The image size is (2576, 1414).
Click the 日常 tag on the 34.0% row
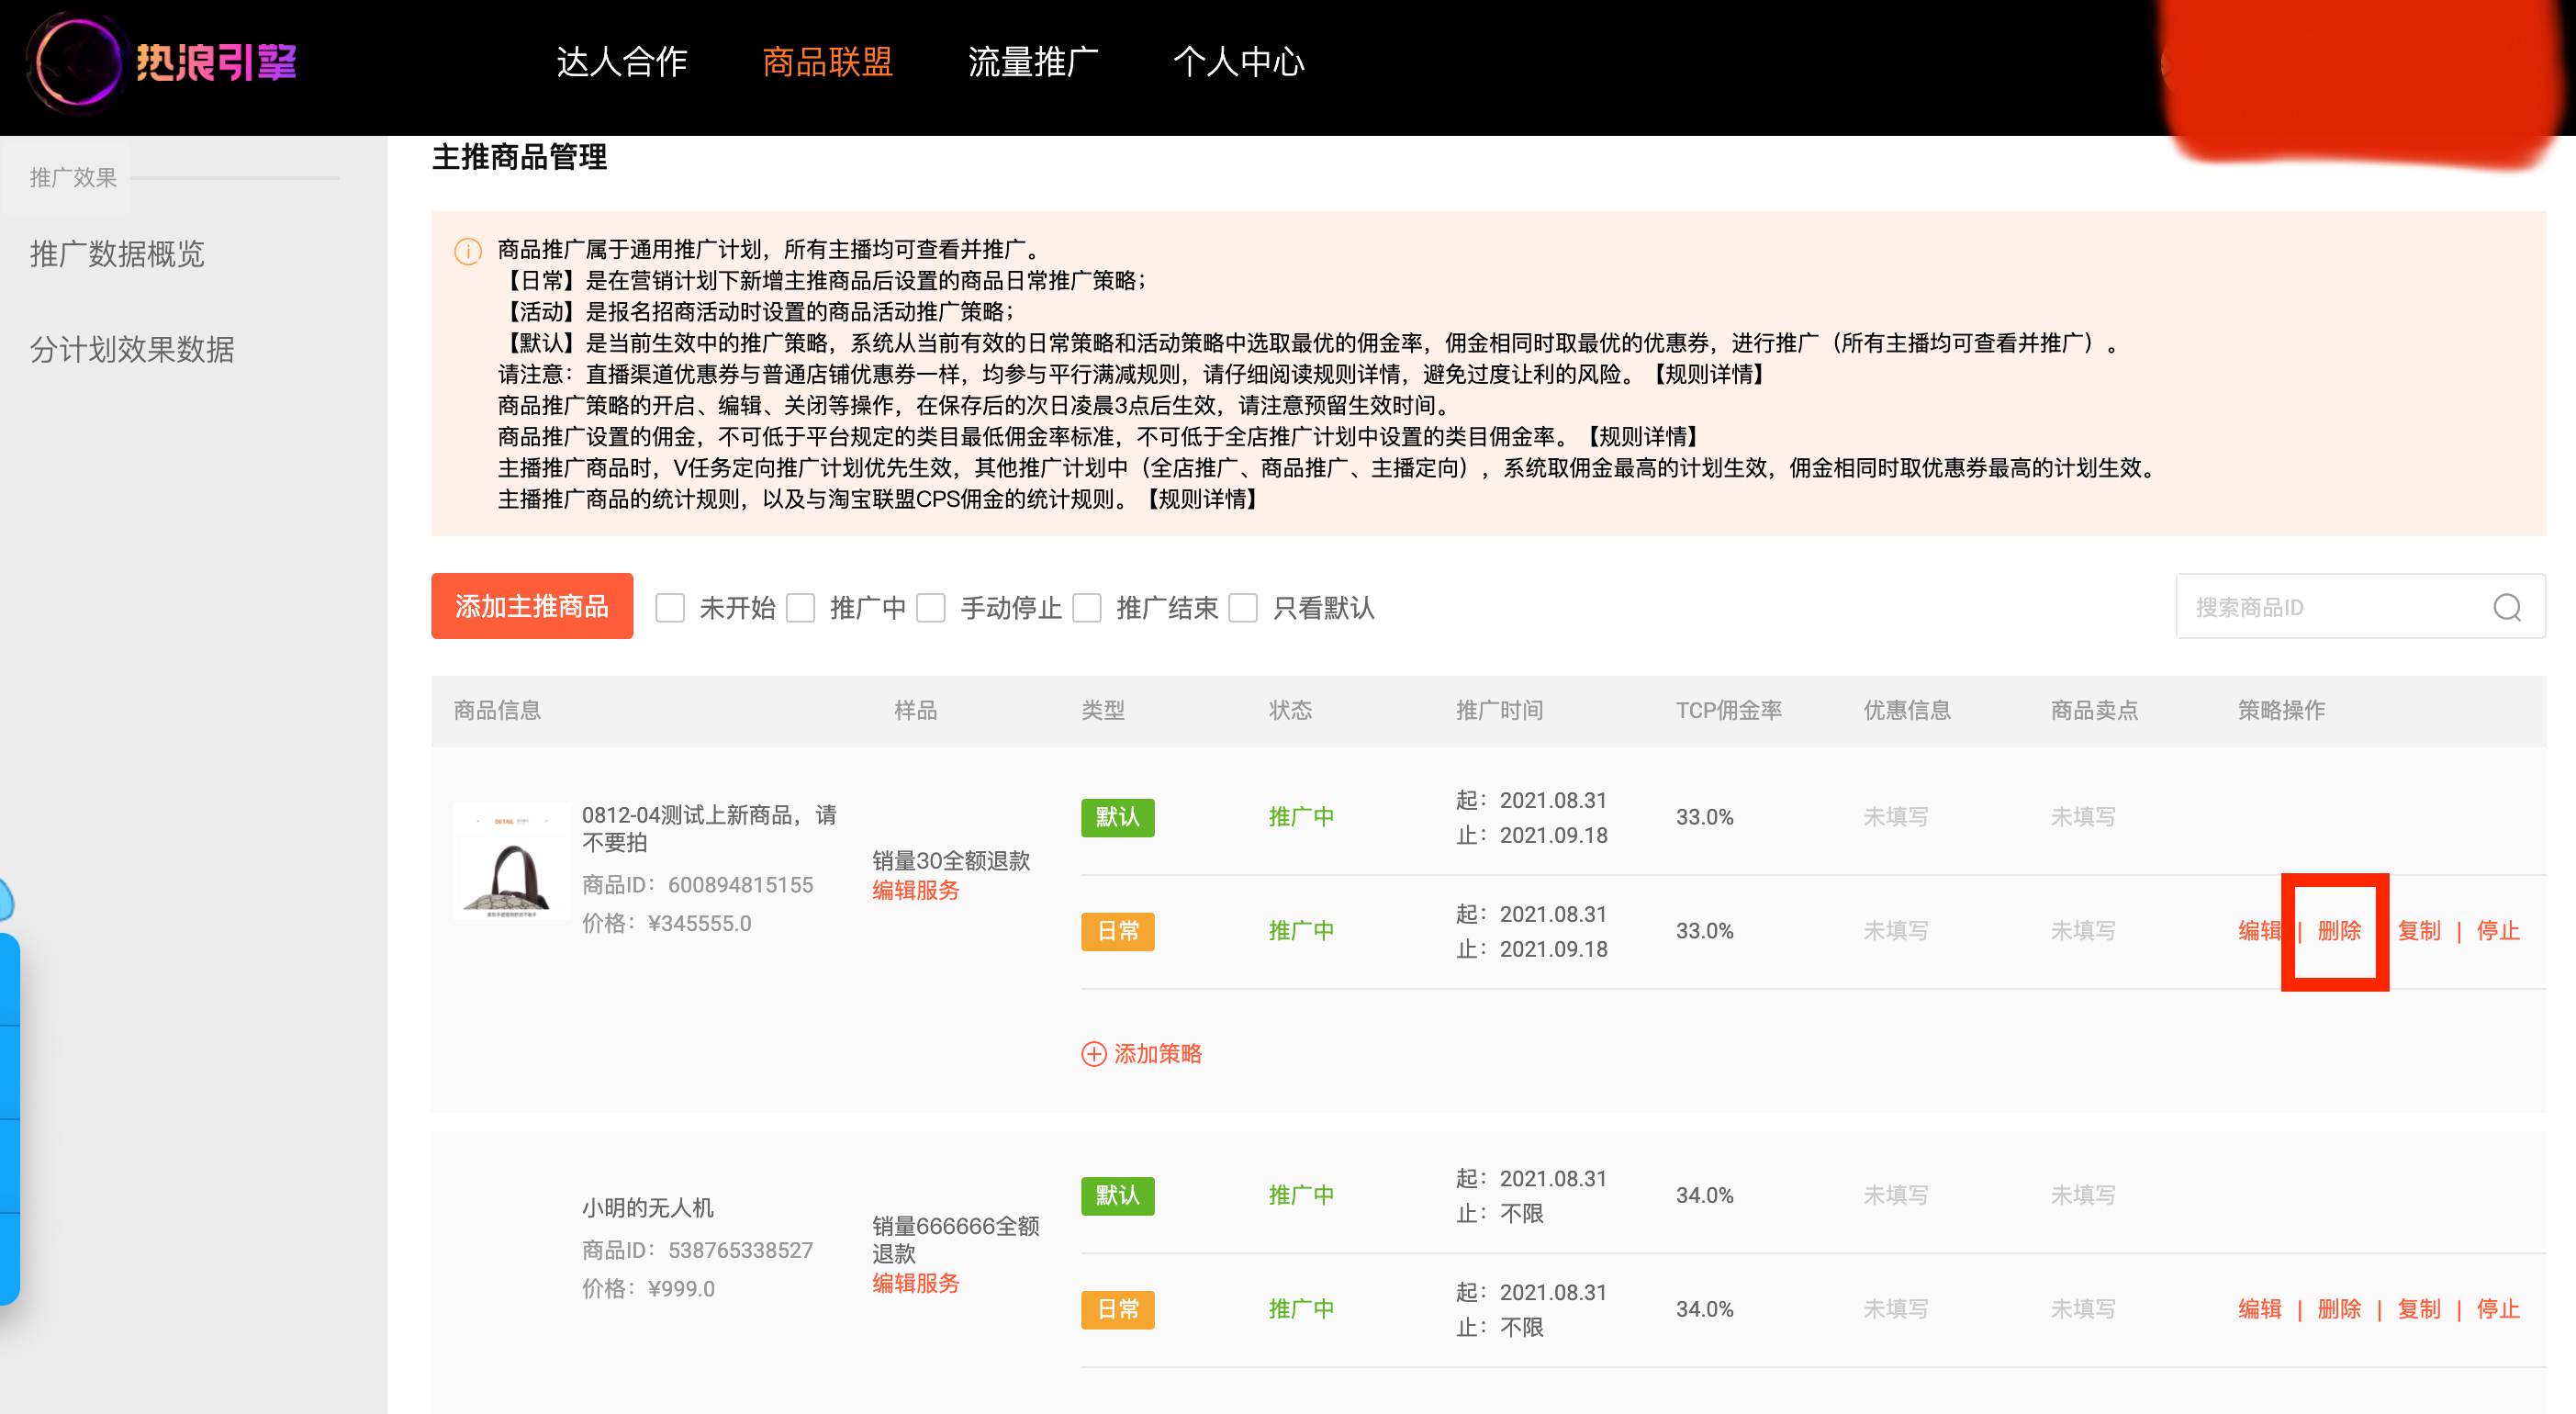1117,1309
